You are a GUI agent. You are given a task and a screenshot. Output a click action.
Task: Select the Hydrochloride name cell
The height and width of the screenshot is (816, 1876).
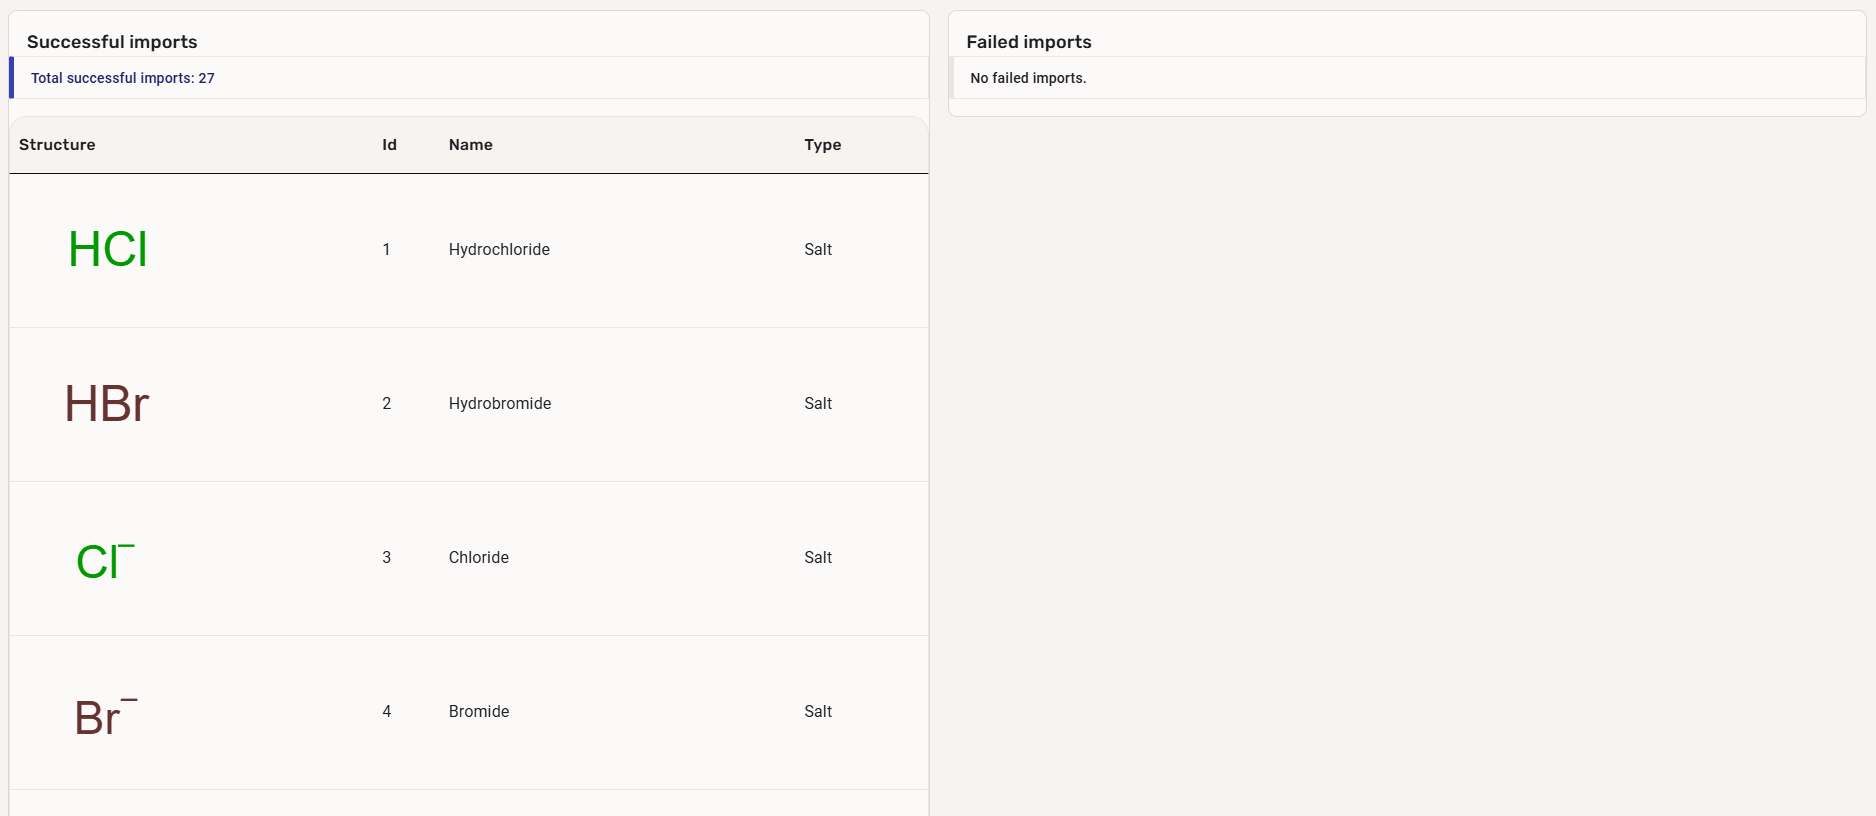(x=499, y=250)
